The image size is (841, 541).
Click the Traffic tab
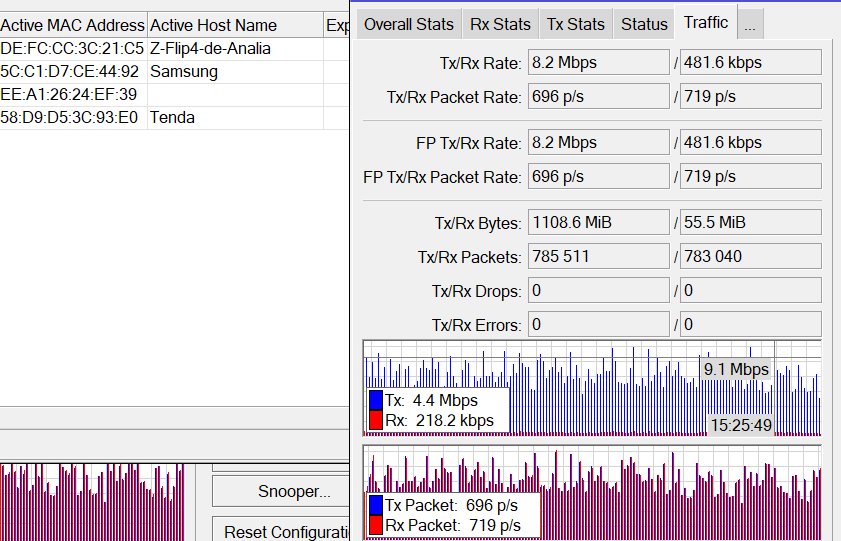pos(707,22)
